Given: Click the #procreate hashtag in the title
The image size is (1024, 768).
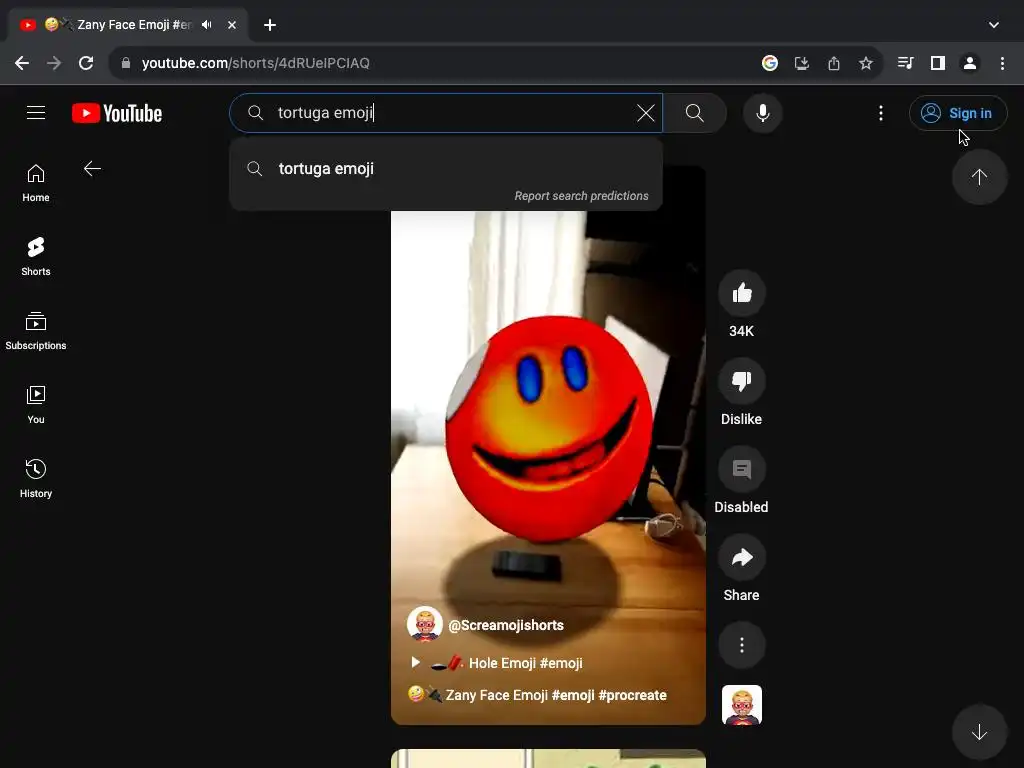Looking at the screenshot, I should [632, 695].
